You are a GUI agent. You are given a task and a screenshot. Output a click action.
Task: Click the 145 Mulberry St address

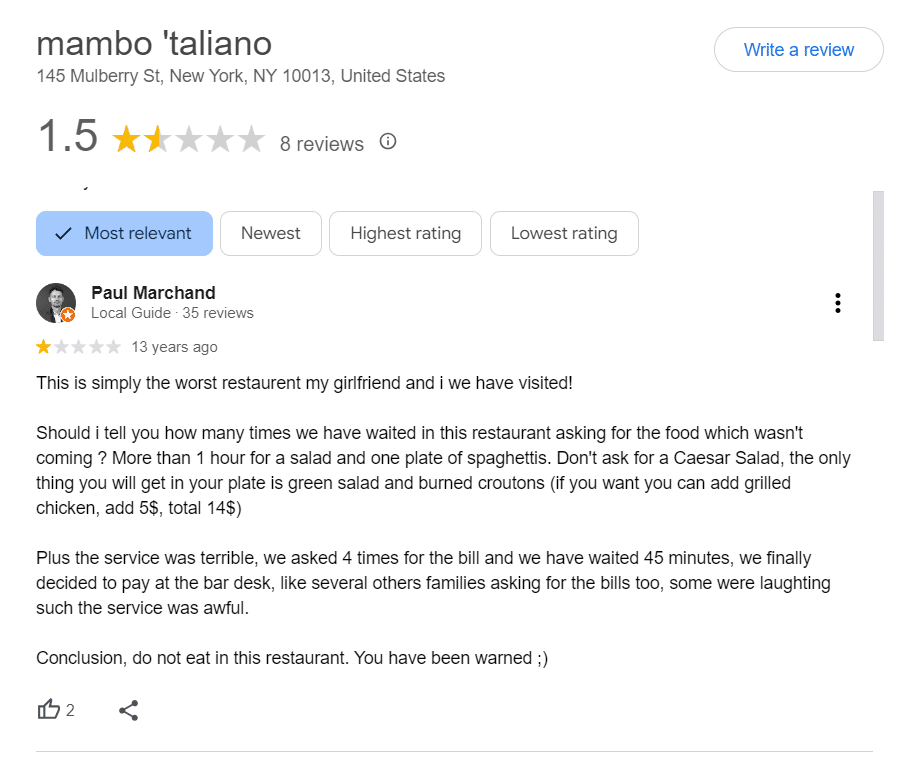pos(240,76)
